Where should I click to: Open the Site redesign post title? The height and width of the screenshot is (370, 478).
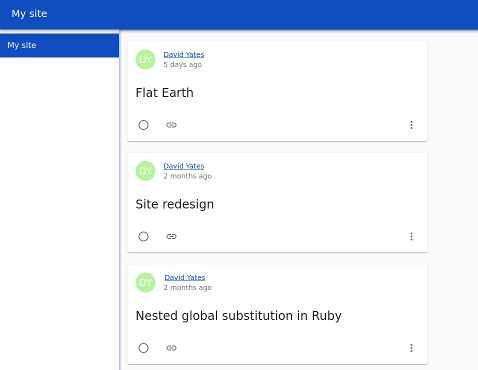click(175, 204)
